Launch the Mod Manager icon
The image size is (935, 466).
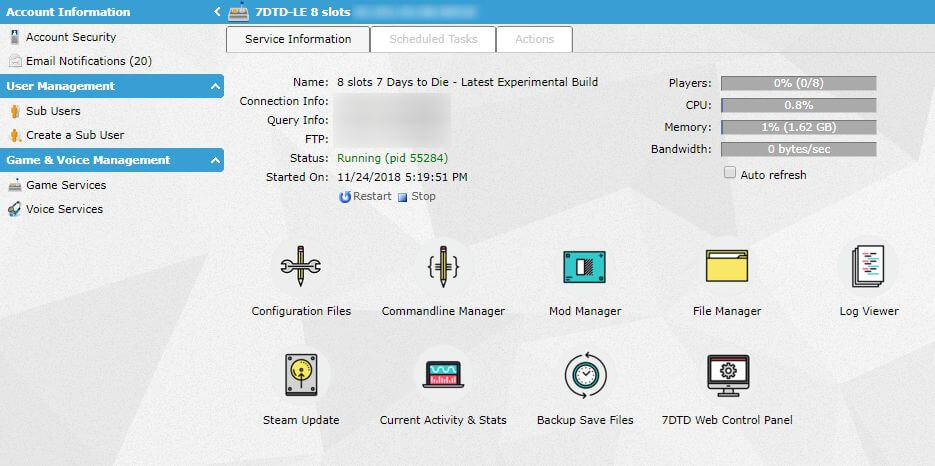pos(585,267)
